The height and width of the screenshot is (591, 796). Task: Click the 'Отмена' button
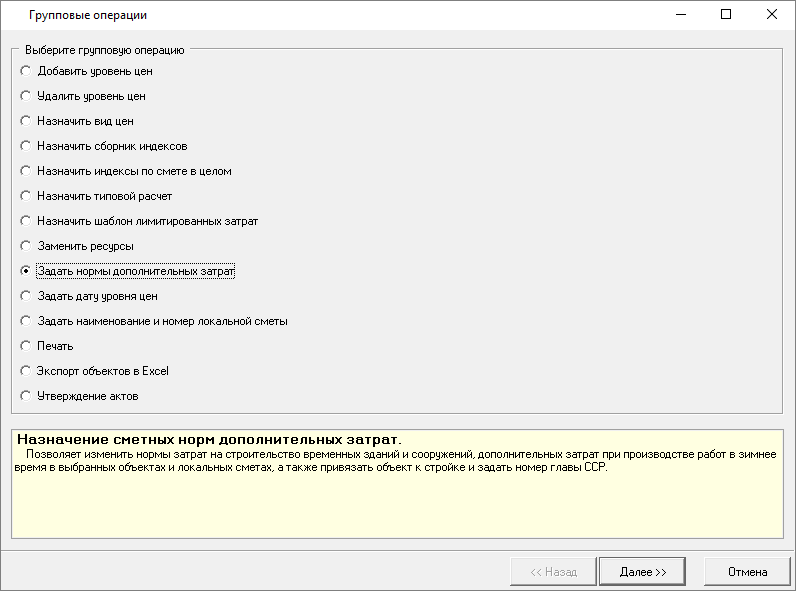click(x=747, y=572)
